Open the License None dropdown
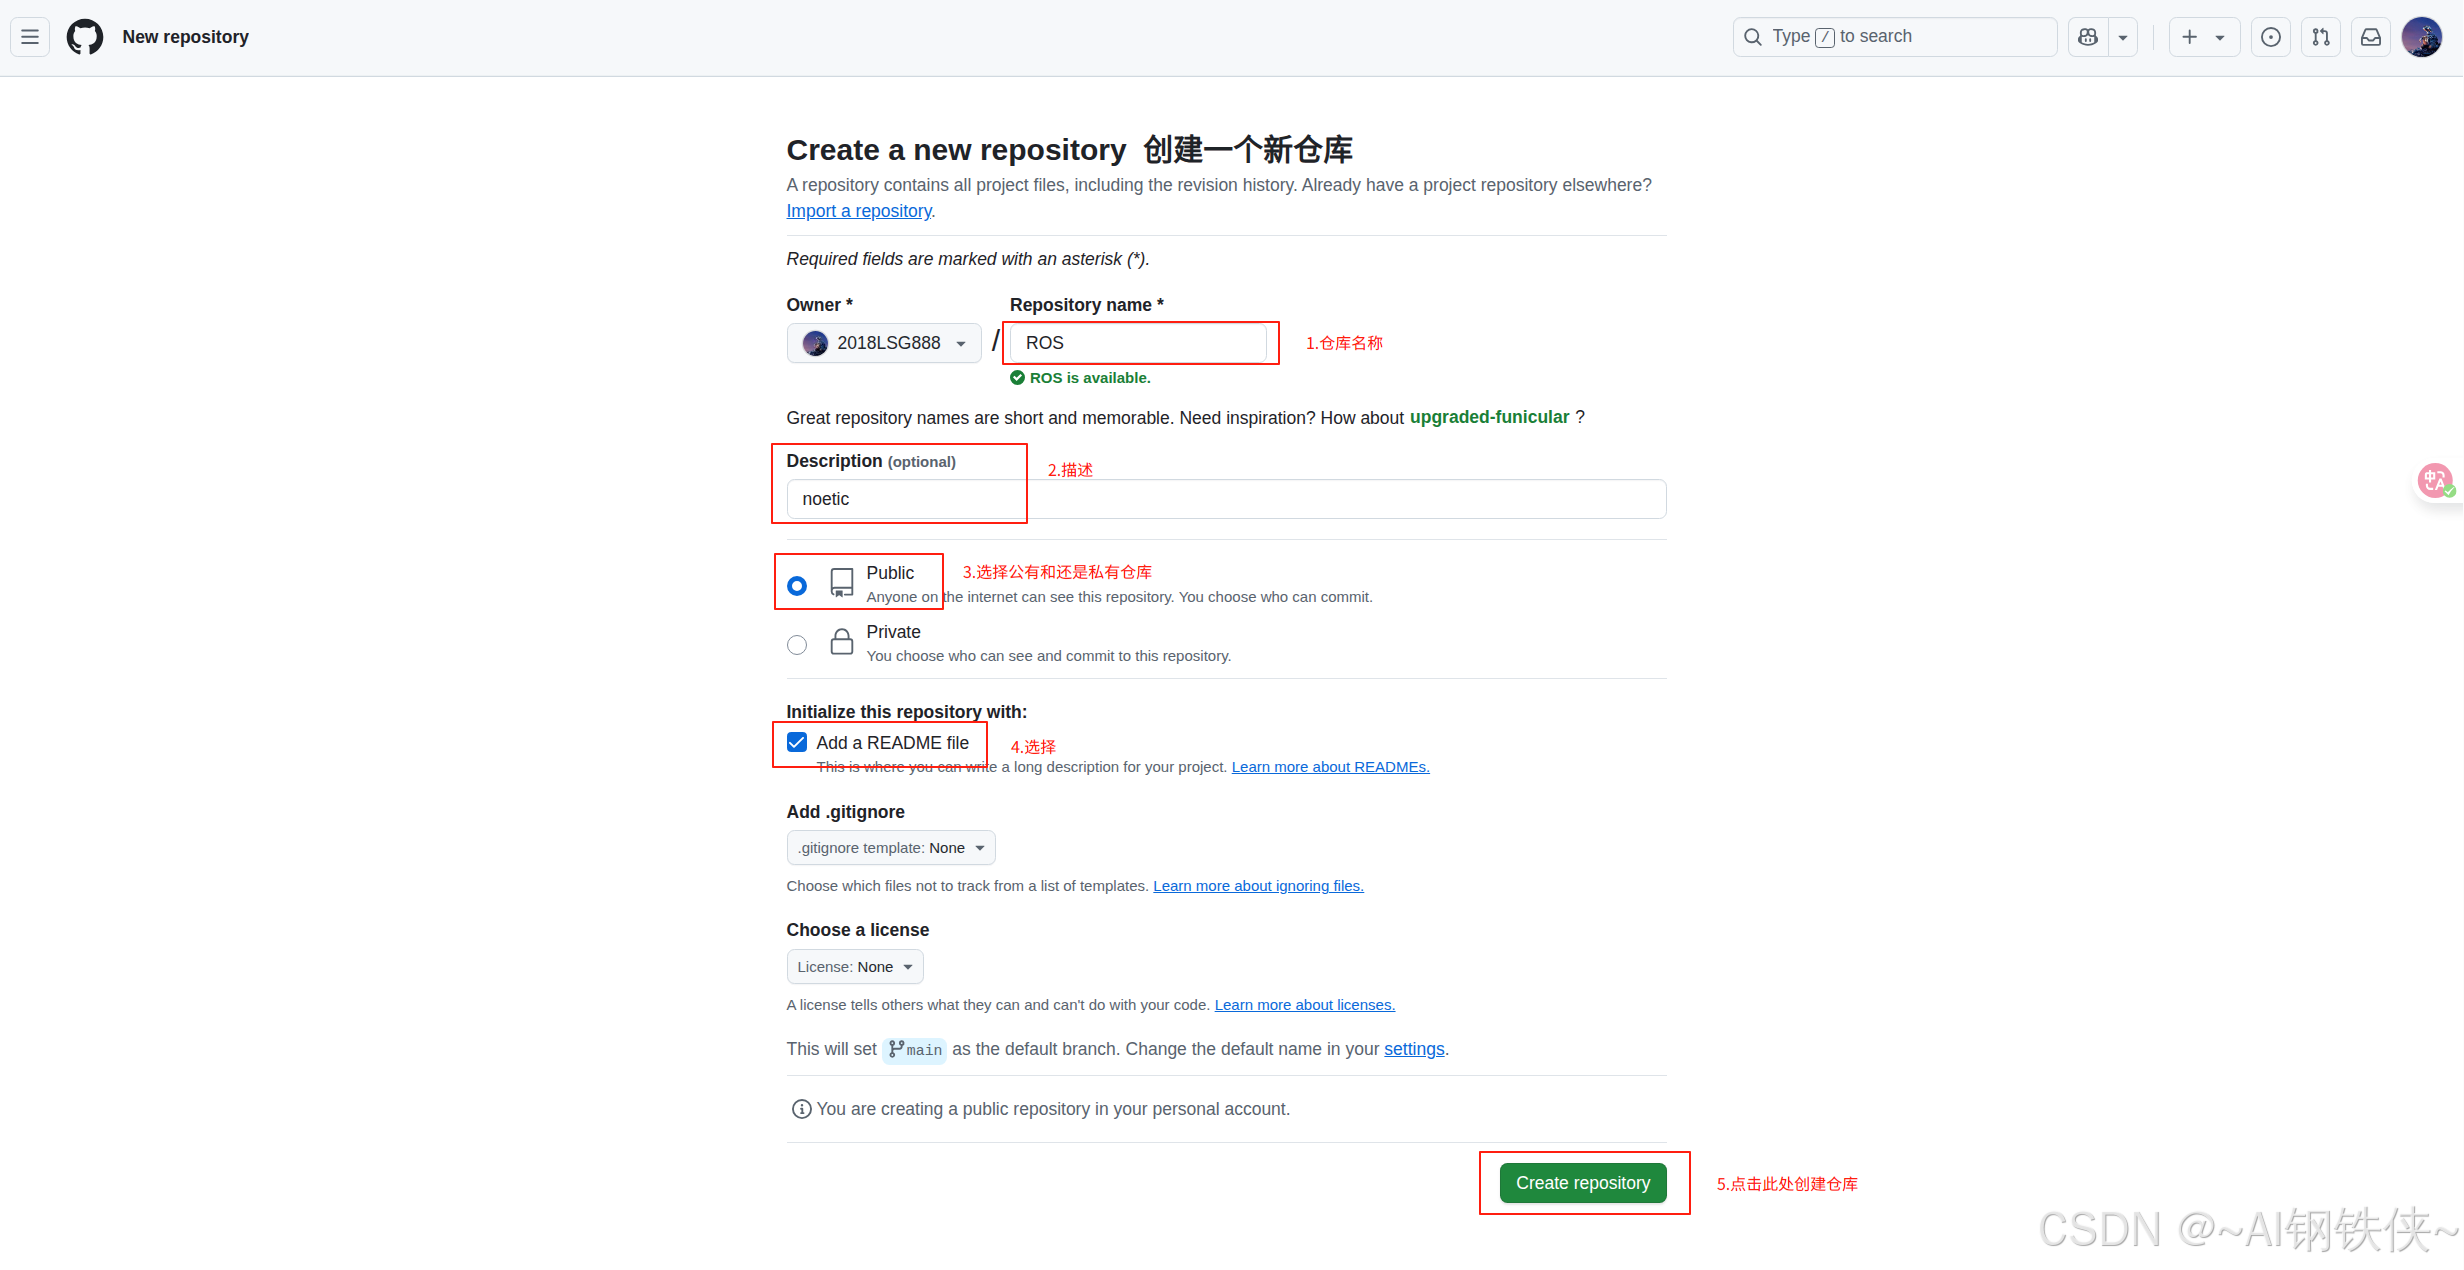 [854, 967]
